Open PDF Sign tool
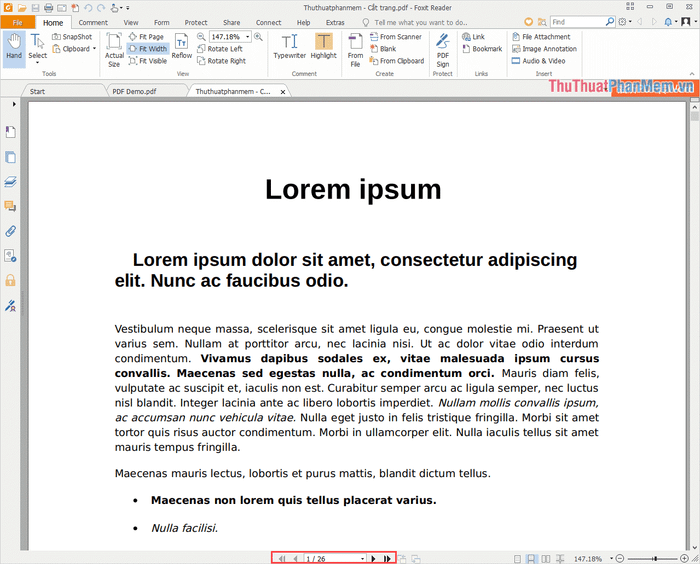 coord(443,50)
